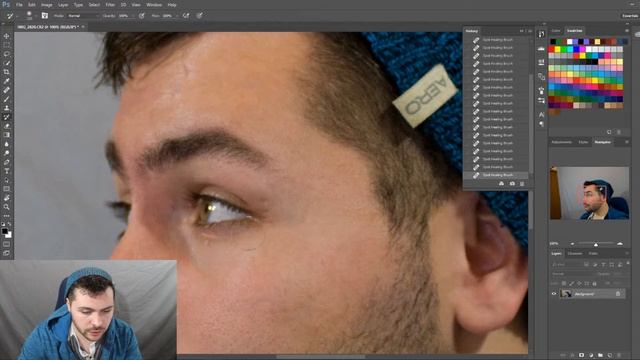Select the Rectangle shape tool
640x360 pixels.
(7, 189)
